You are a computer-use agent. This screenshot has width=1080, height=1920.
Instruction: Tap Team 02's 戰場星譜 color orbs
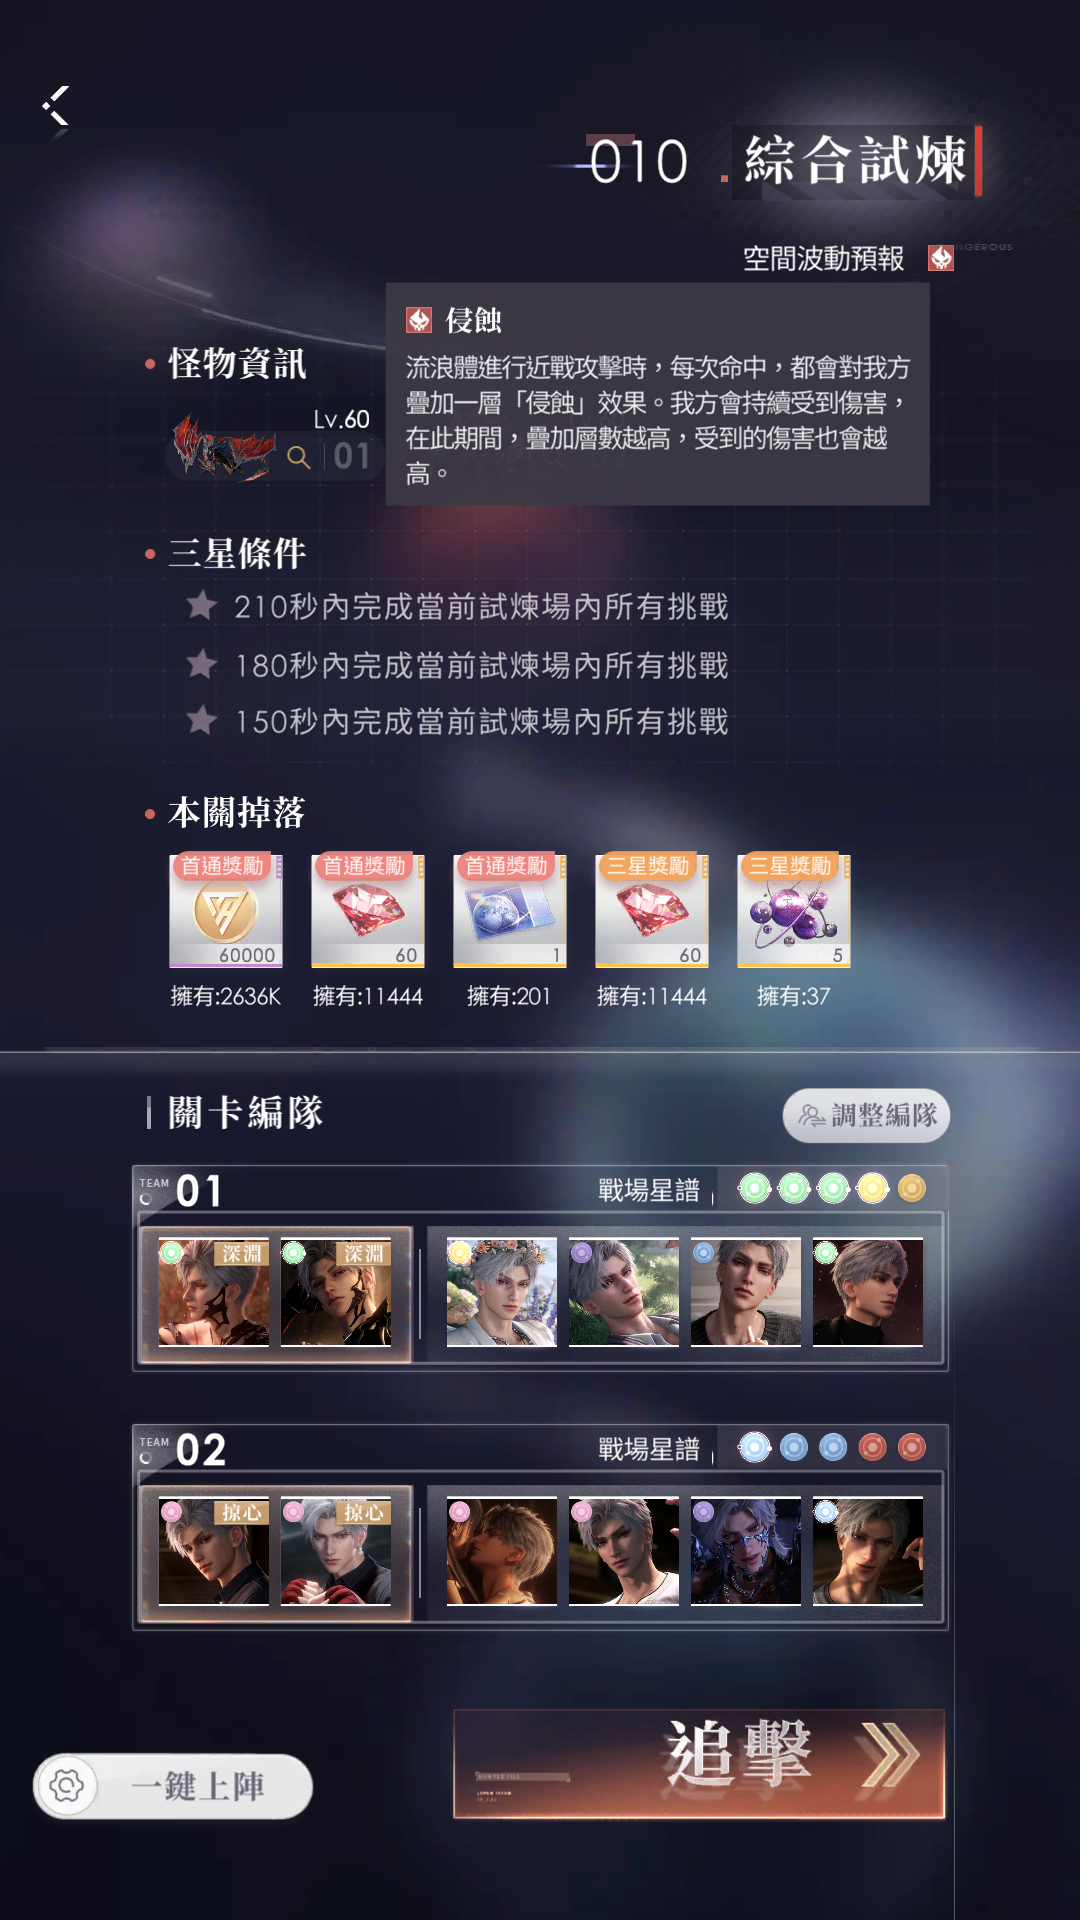point(832,1447)
